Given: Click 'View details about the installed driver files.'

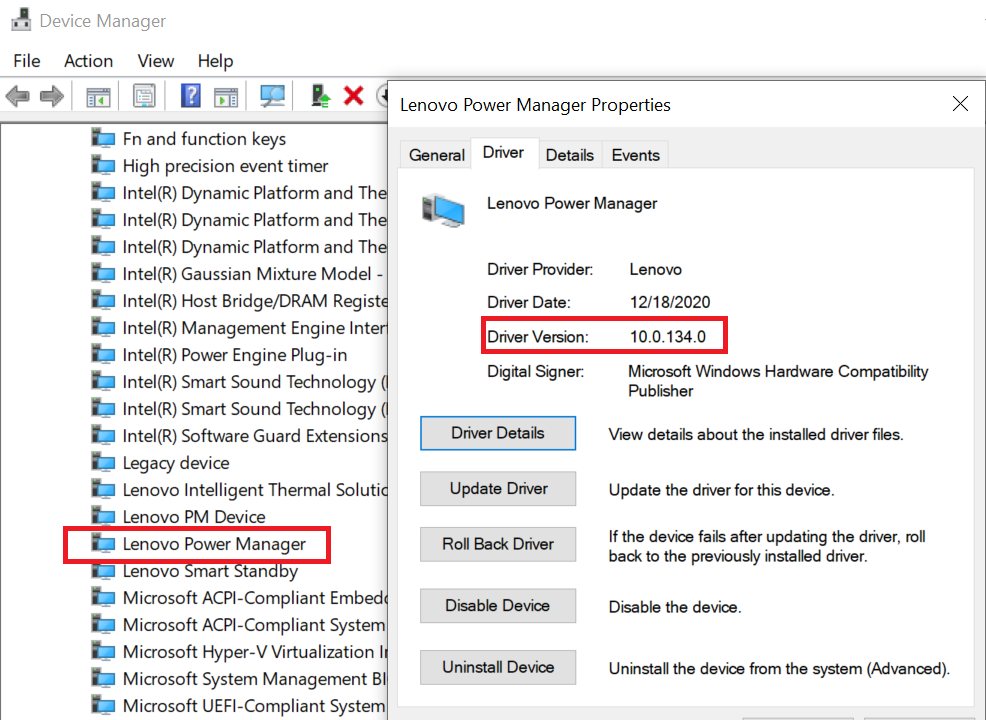Looking at the screenshot, I should pos(756,435).
